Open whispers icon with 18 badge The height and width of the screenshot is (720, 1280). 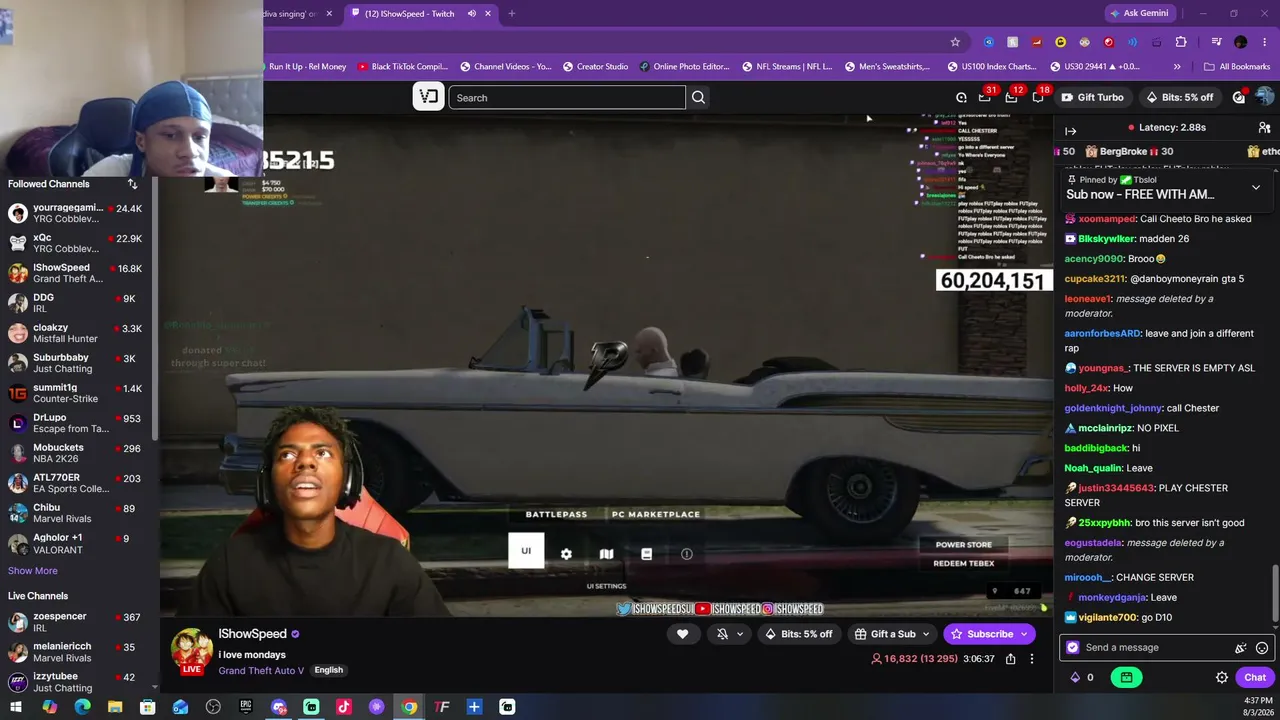1038,97
